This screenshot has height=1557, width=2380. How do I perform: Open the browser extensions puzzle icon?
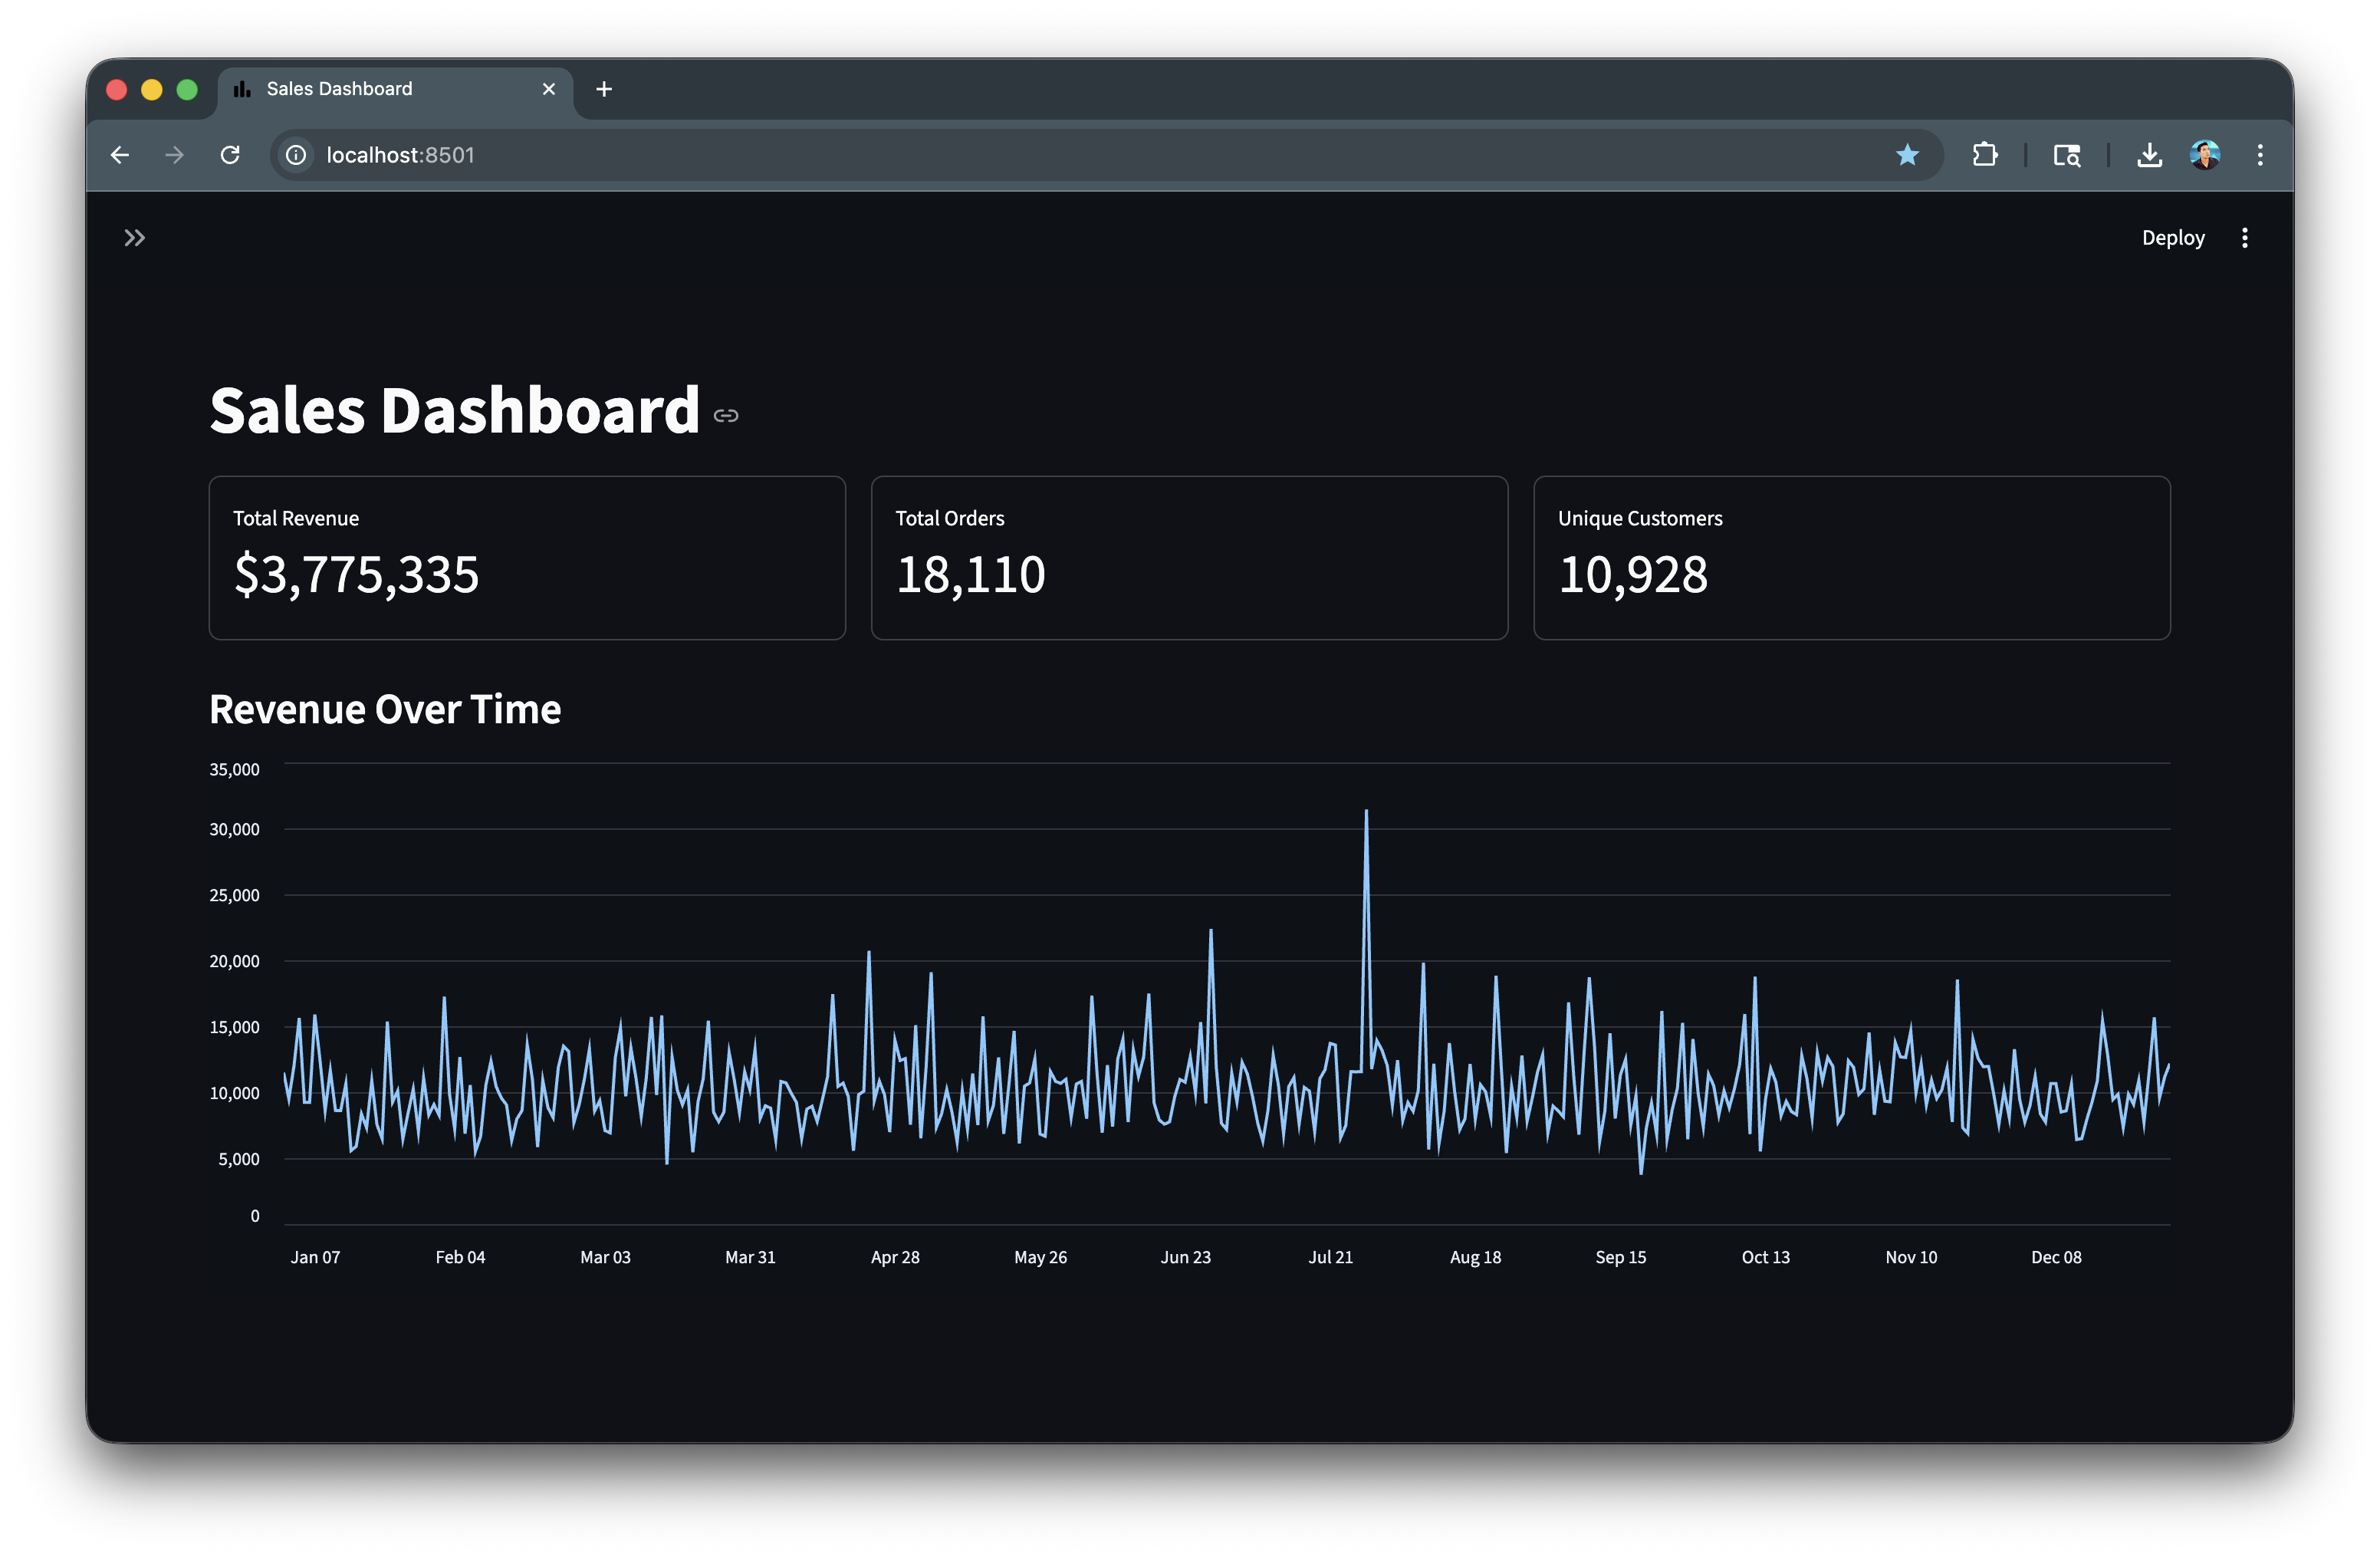1985,155
